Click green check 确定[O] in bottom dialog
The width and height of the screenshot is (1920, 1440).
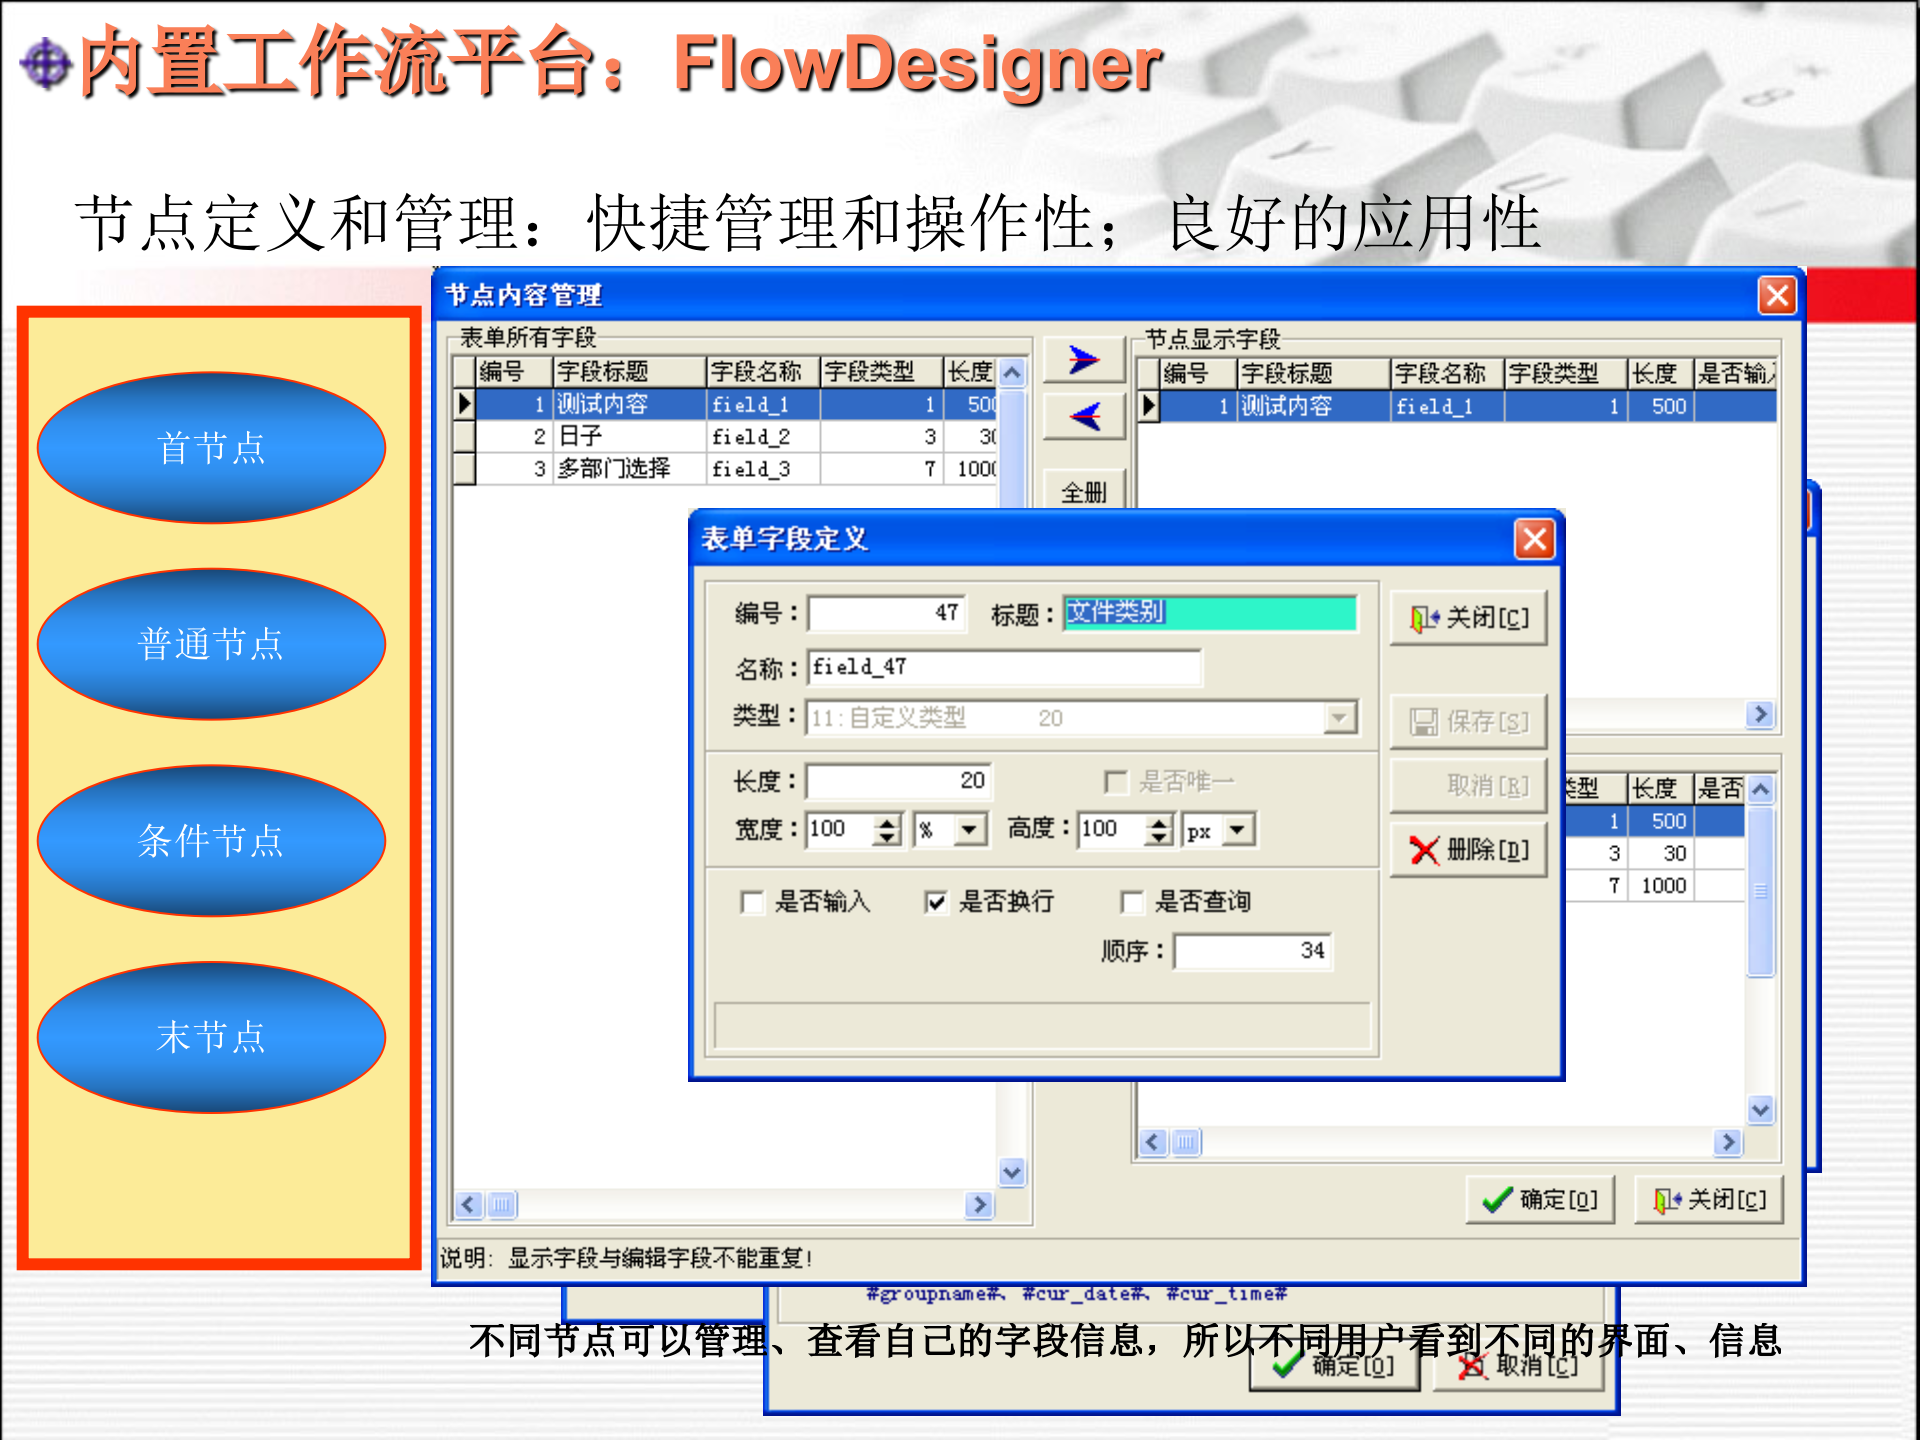click(x=1335, y=1368)
